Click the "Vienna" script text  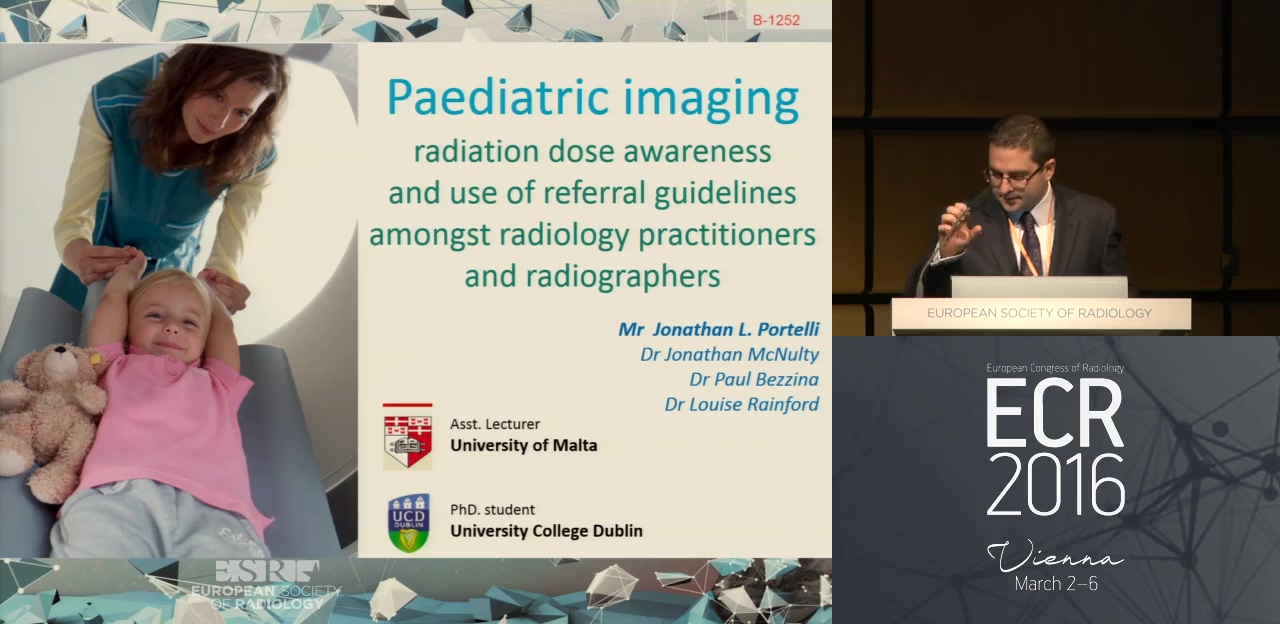click(x=1056, y=557)
